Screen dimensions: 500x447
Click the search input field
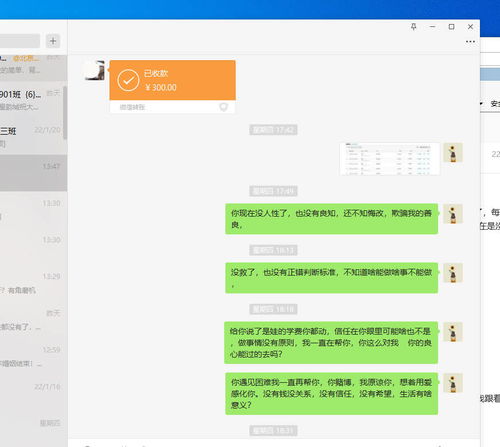(x=20, y=41)
